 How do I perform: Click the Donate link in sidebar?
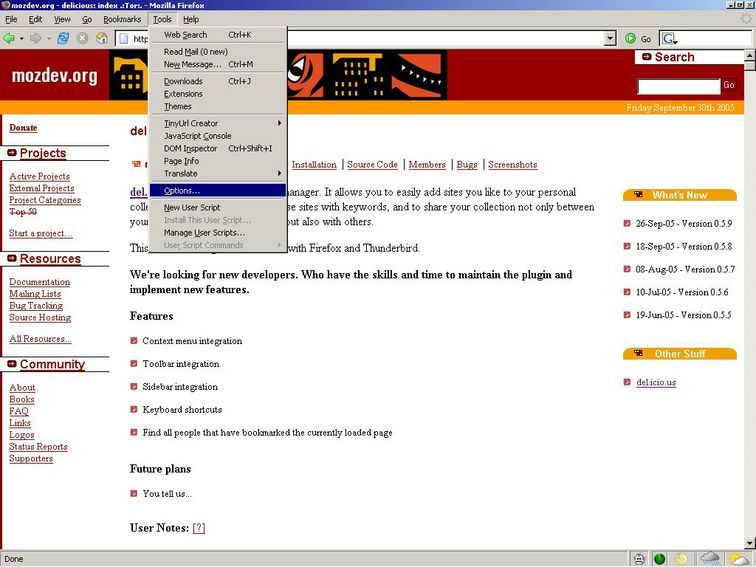(x=23, y=128)
